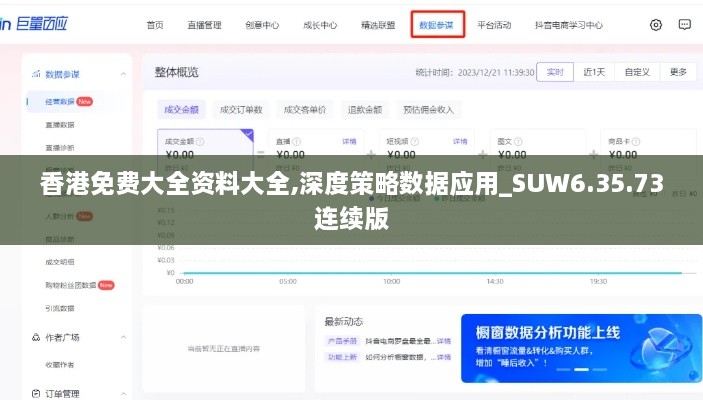
Task: Collapse the 订单管理 sidebar section
Action: pos(123,393)
